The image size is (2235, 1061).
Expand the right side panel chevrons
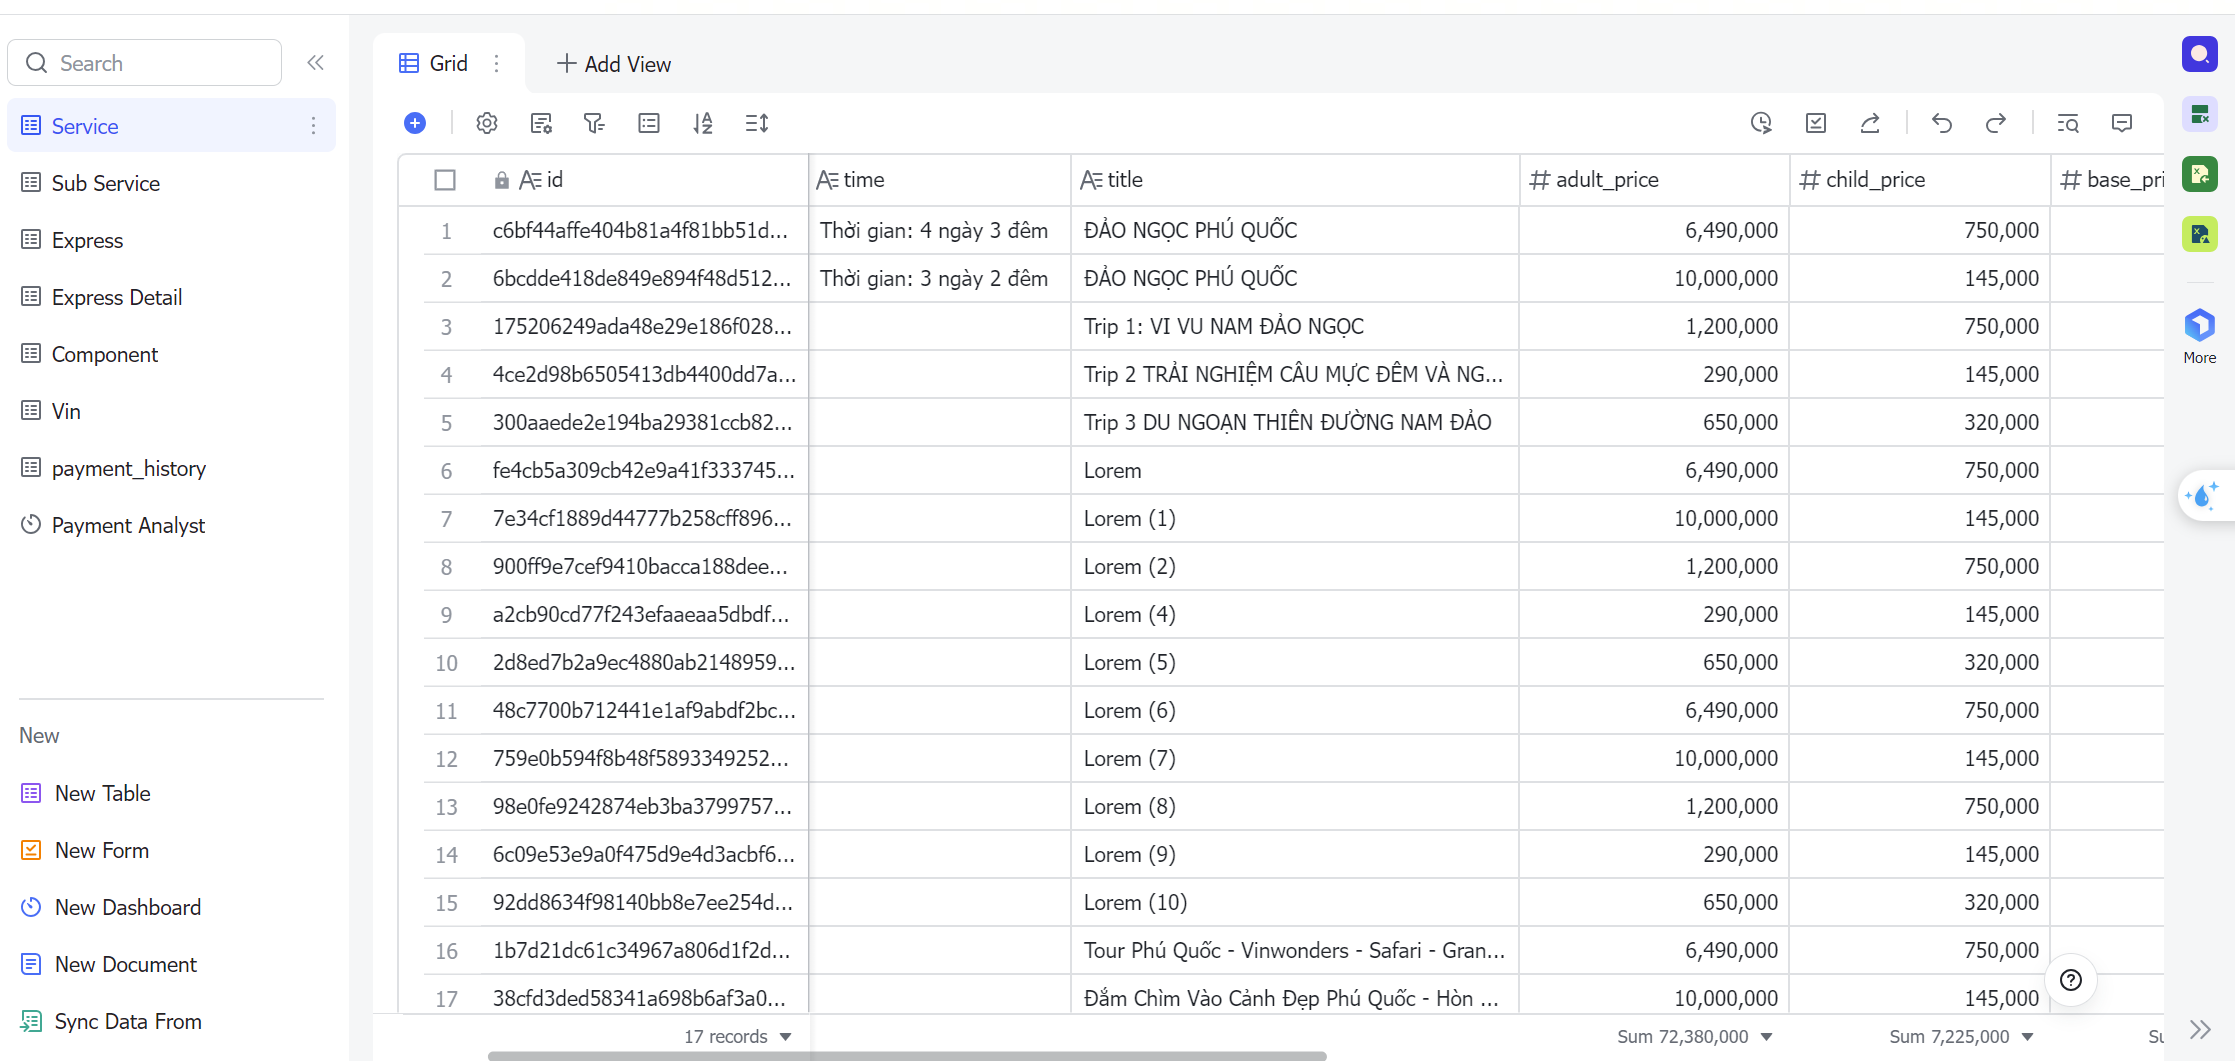coord(2199,1029)
